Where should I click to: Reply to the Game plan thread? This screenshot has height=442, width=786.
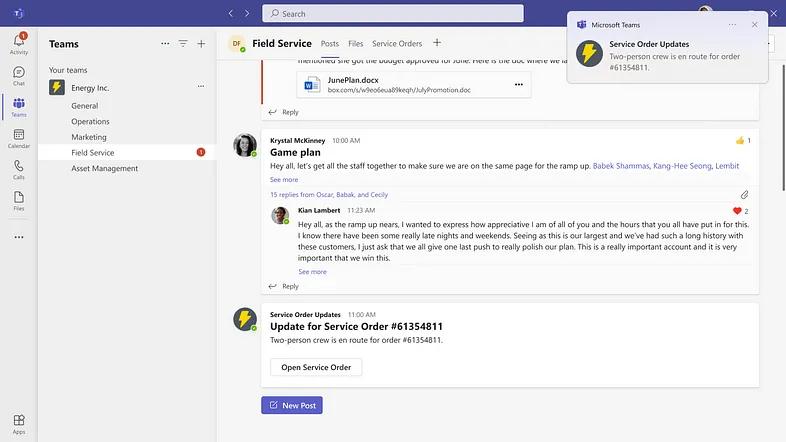point(284,286)
